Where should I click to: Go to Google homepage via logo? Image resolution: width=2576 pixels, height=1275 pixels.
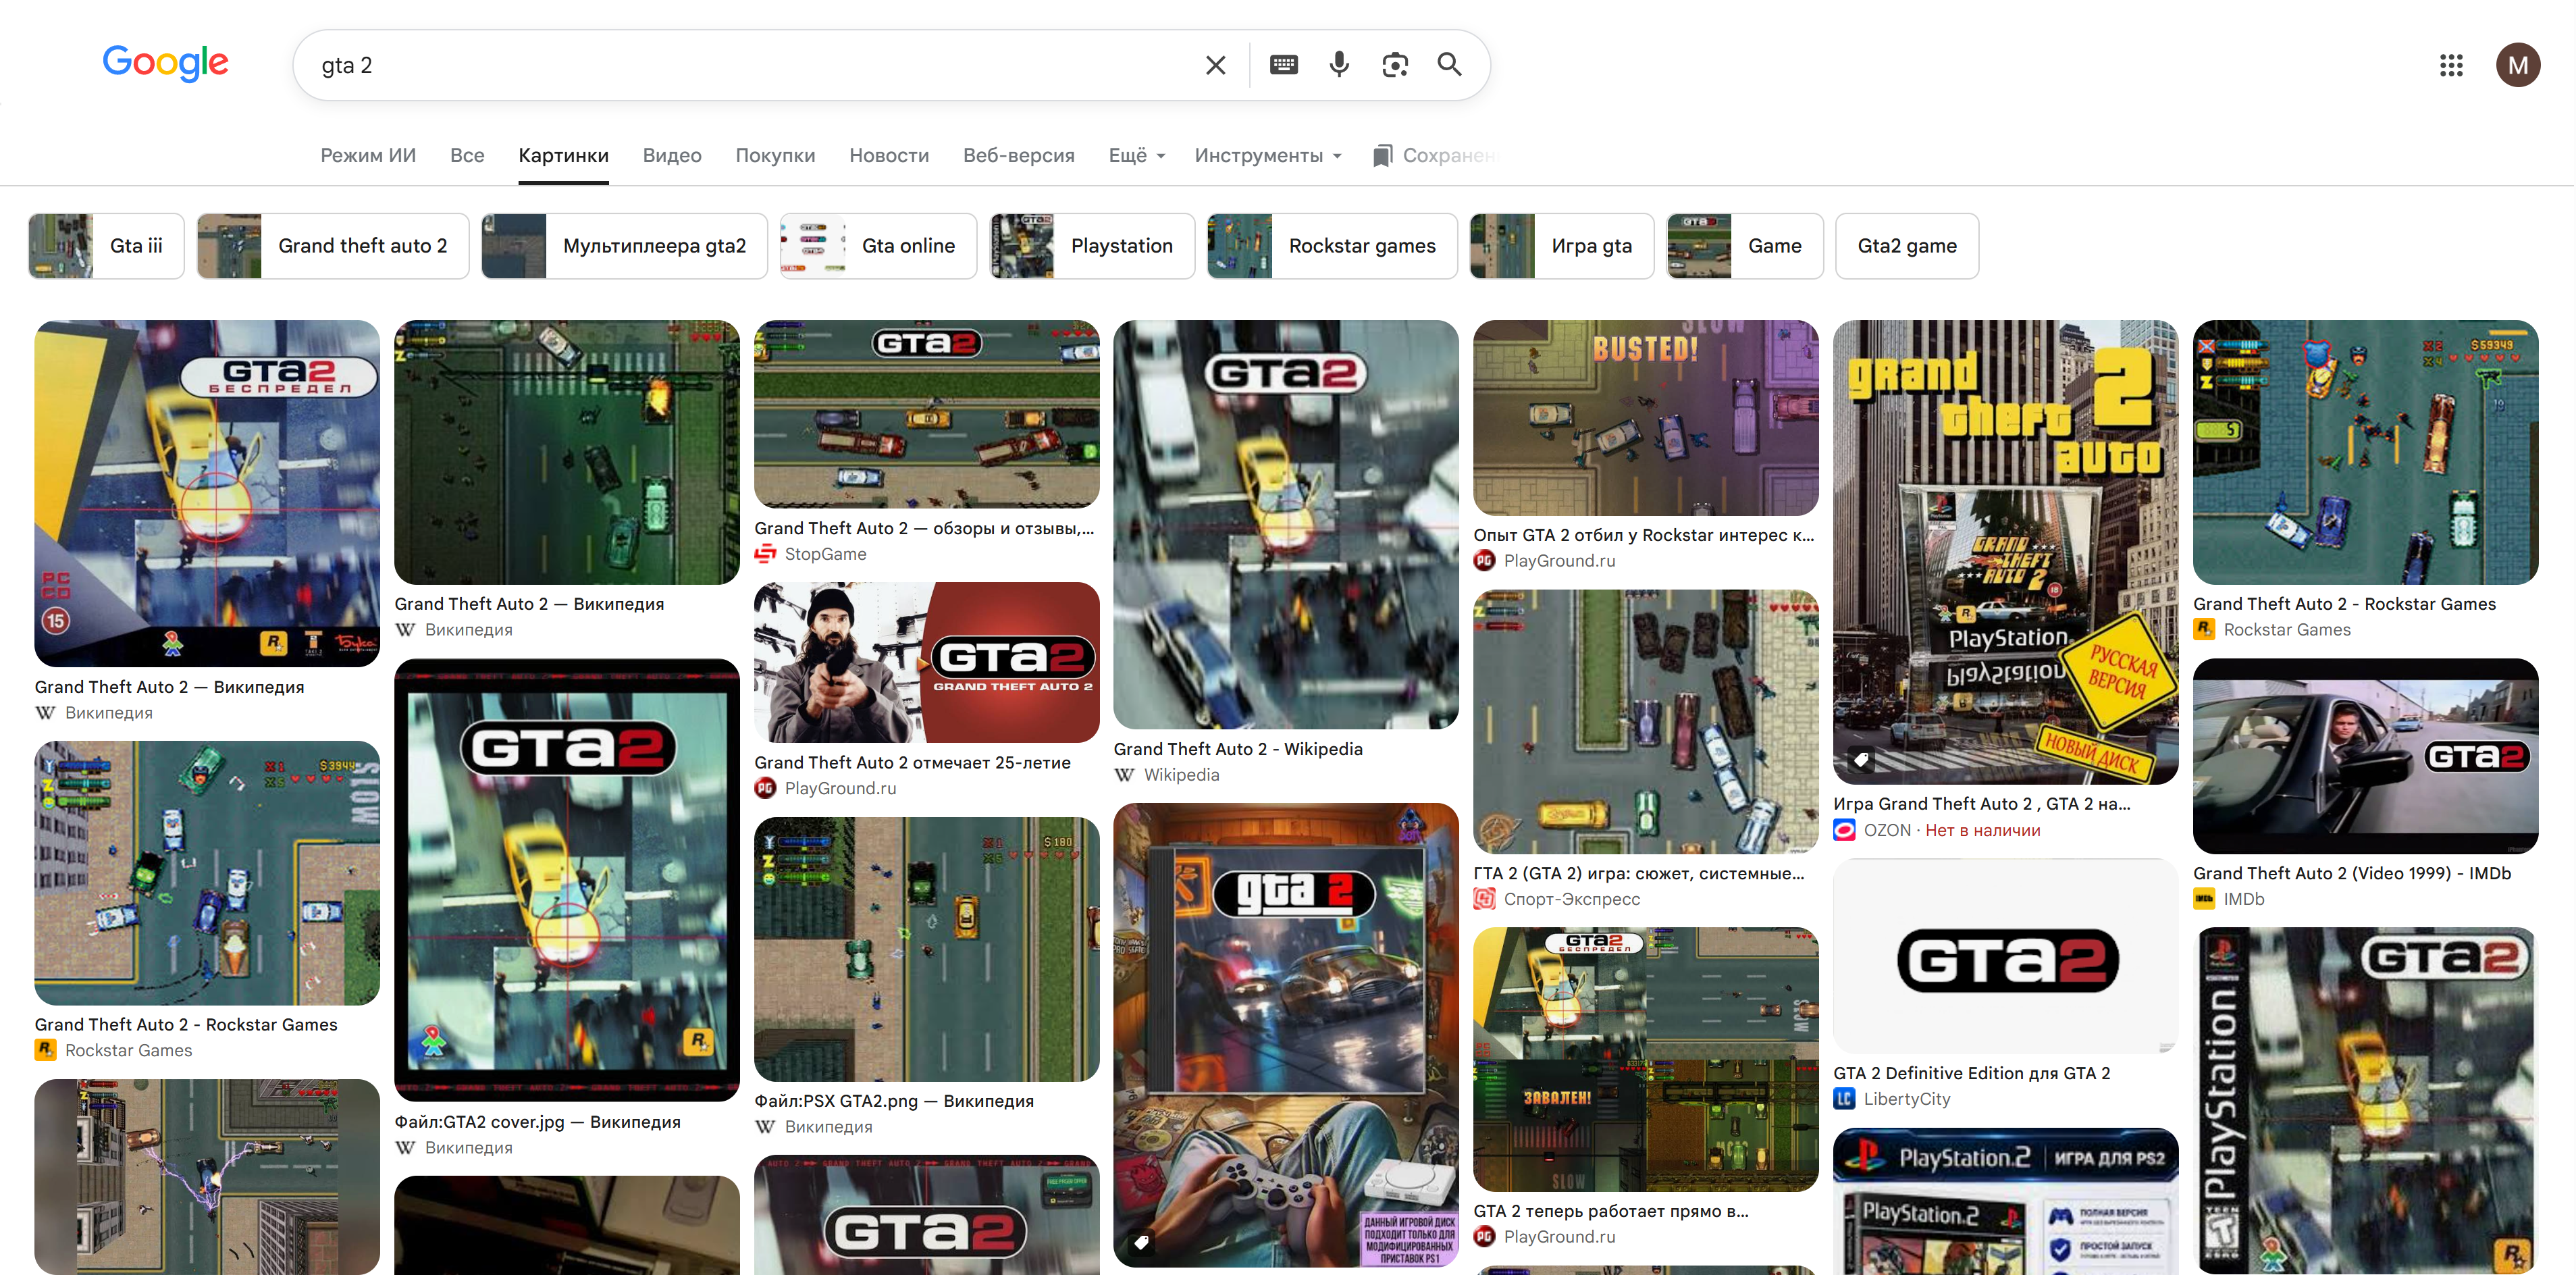click(x=166, y=63)
